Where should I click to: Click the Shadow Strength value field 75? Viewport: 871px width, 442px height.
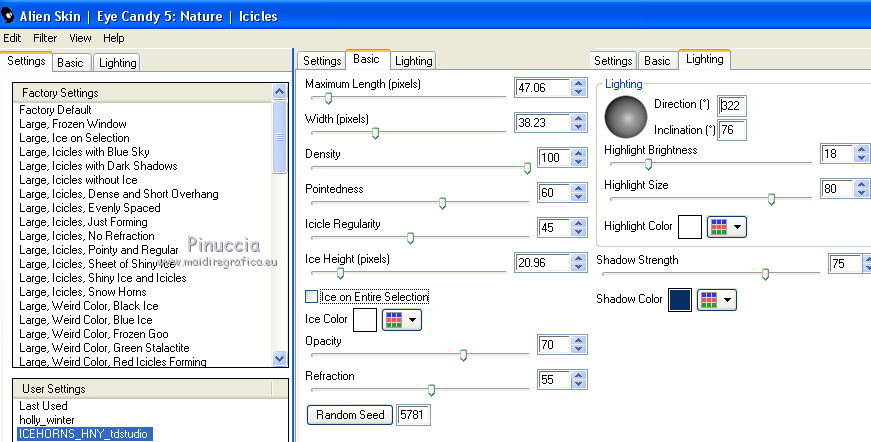[845, 264]
